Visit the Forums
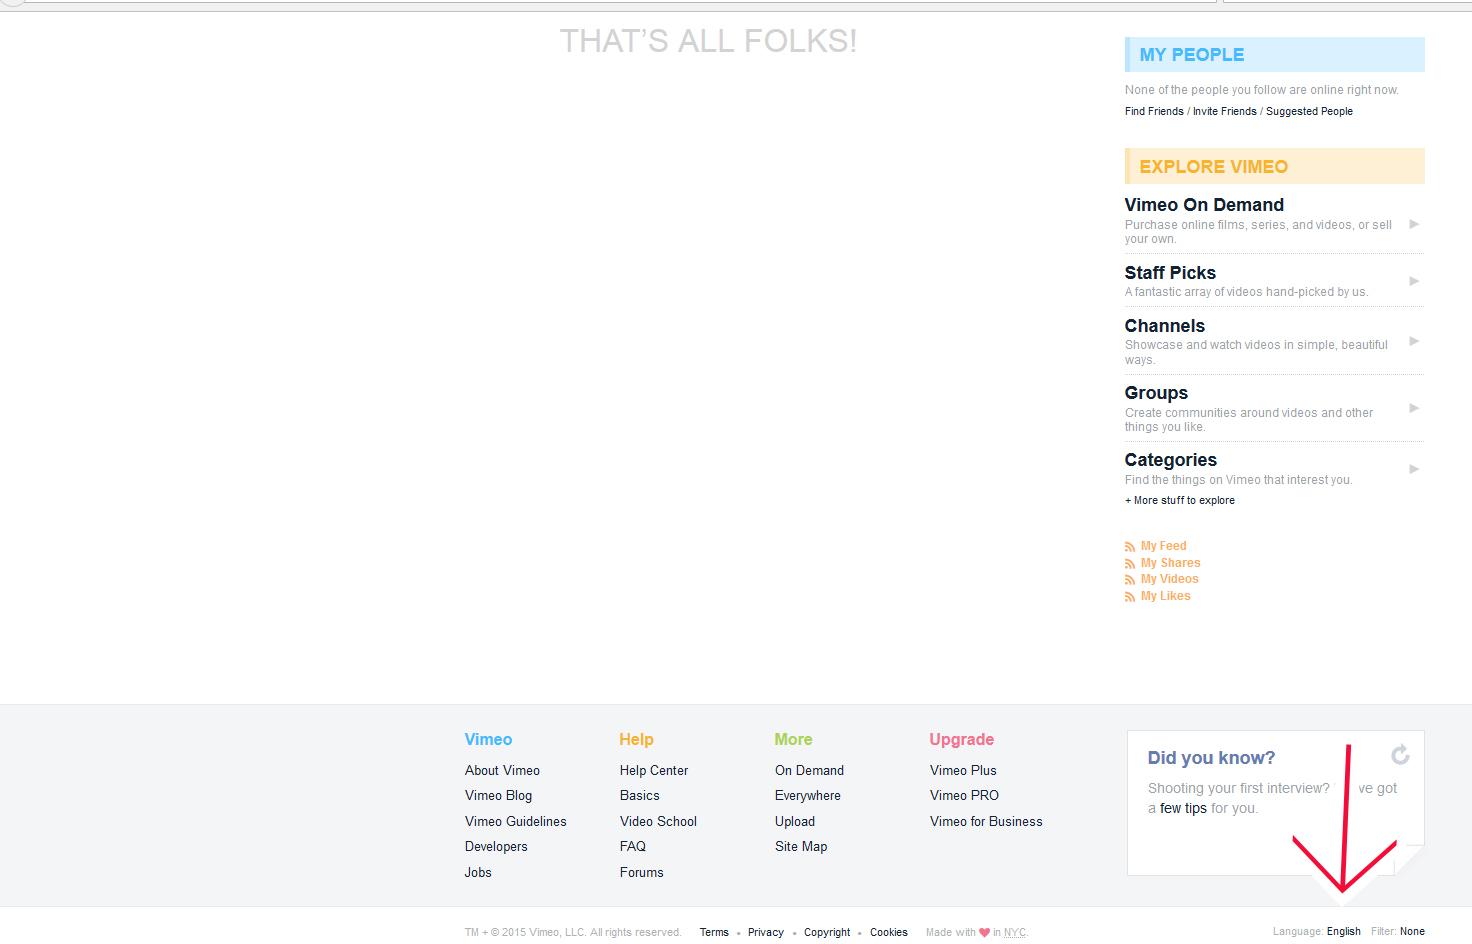The width and height of the screenshot is (1472, 944). click(641, 872)
